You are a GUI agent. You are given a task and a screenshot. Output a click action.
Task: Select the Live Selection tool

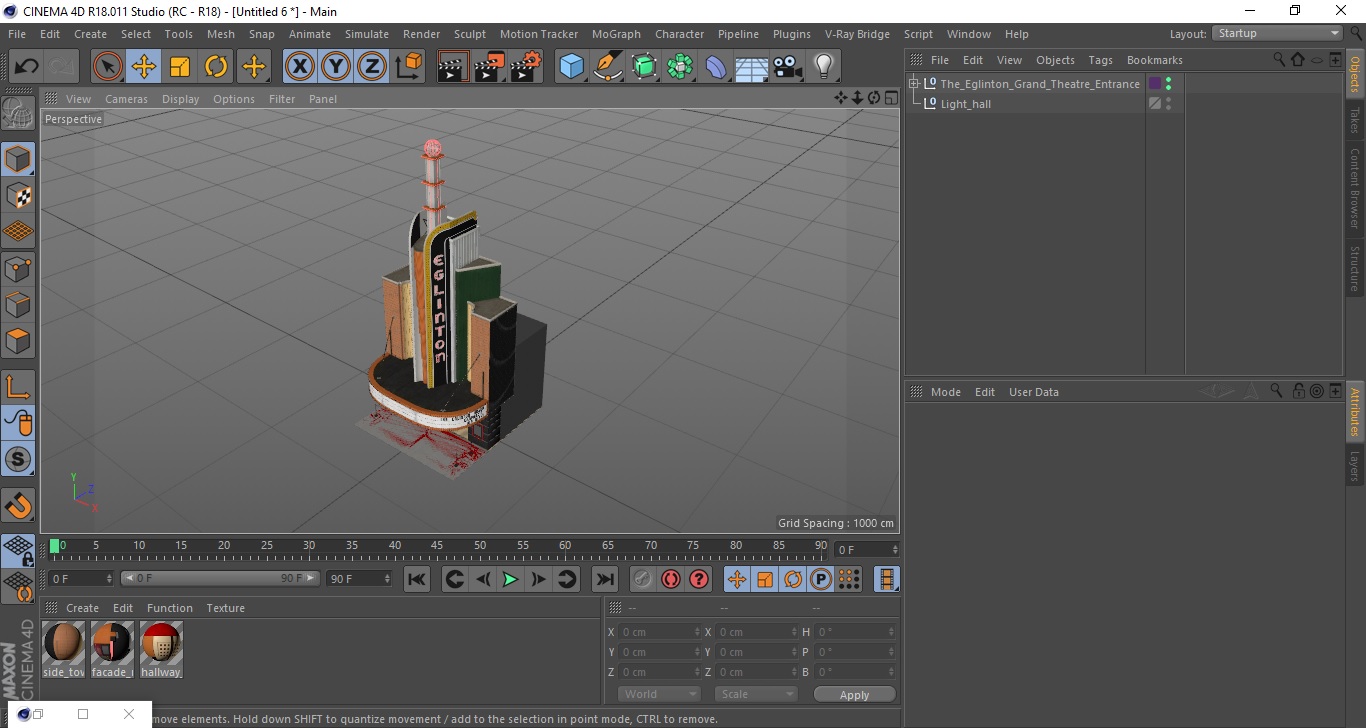107,67
